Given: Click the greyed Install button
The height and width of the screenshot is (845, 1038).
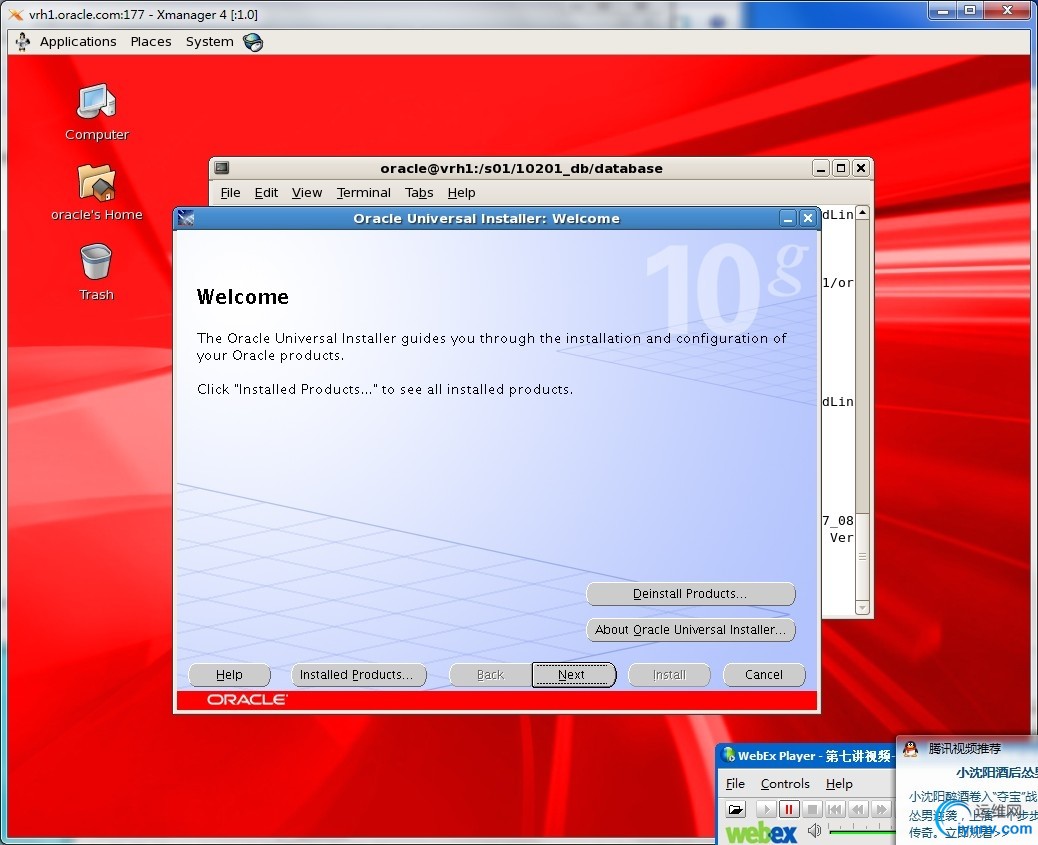Looking at the screenshot, I should point(669,675).
